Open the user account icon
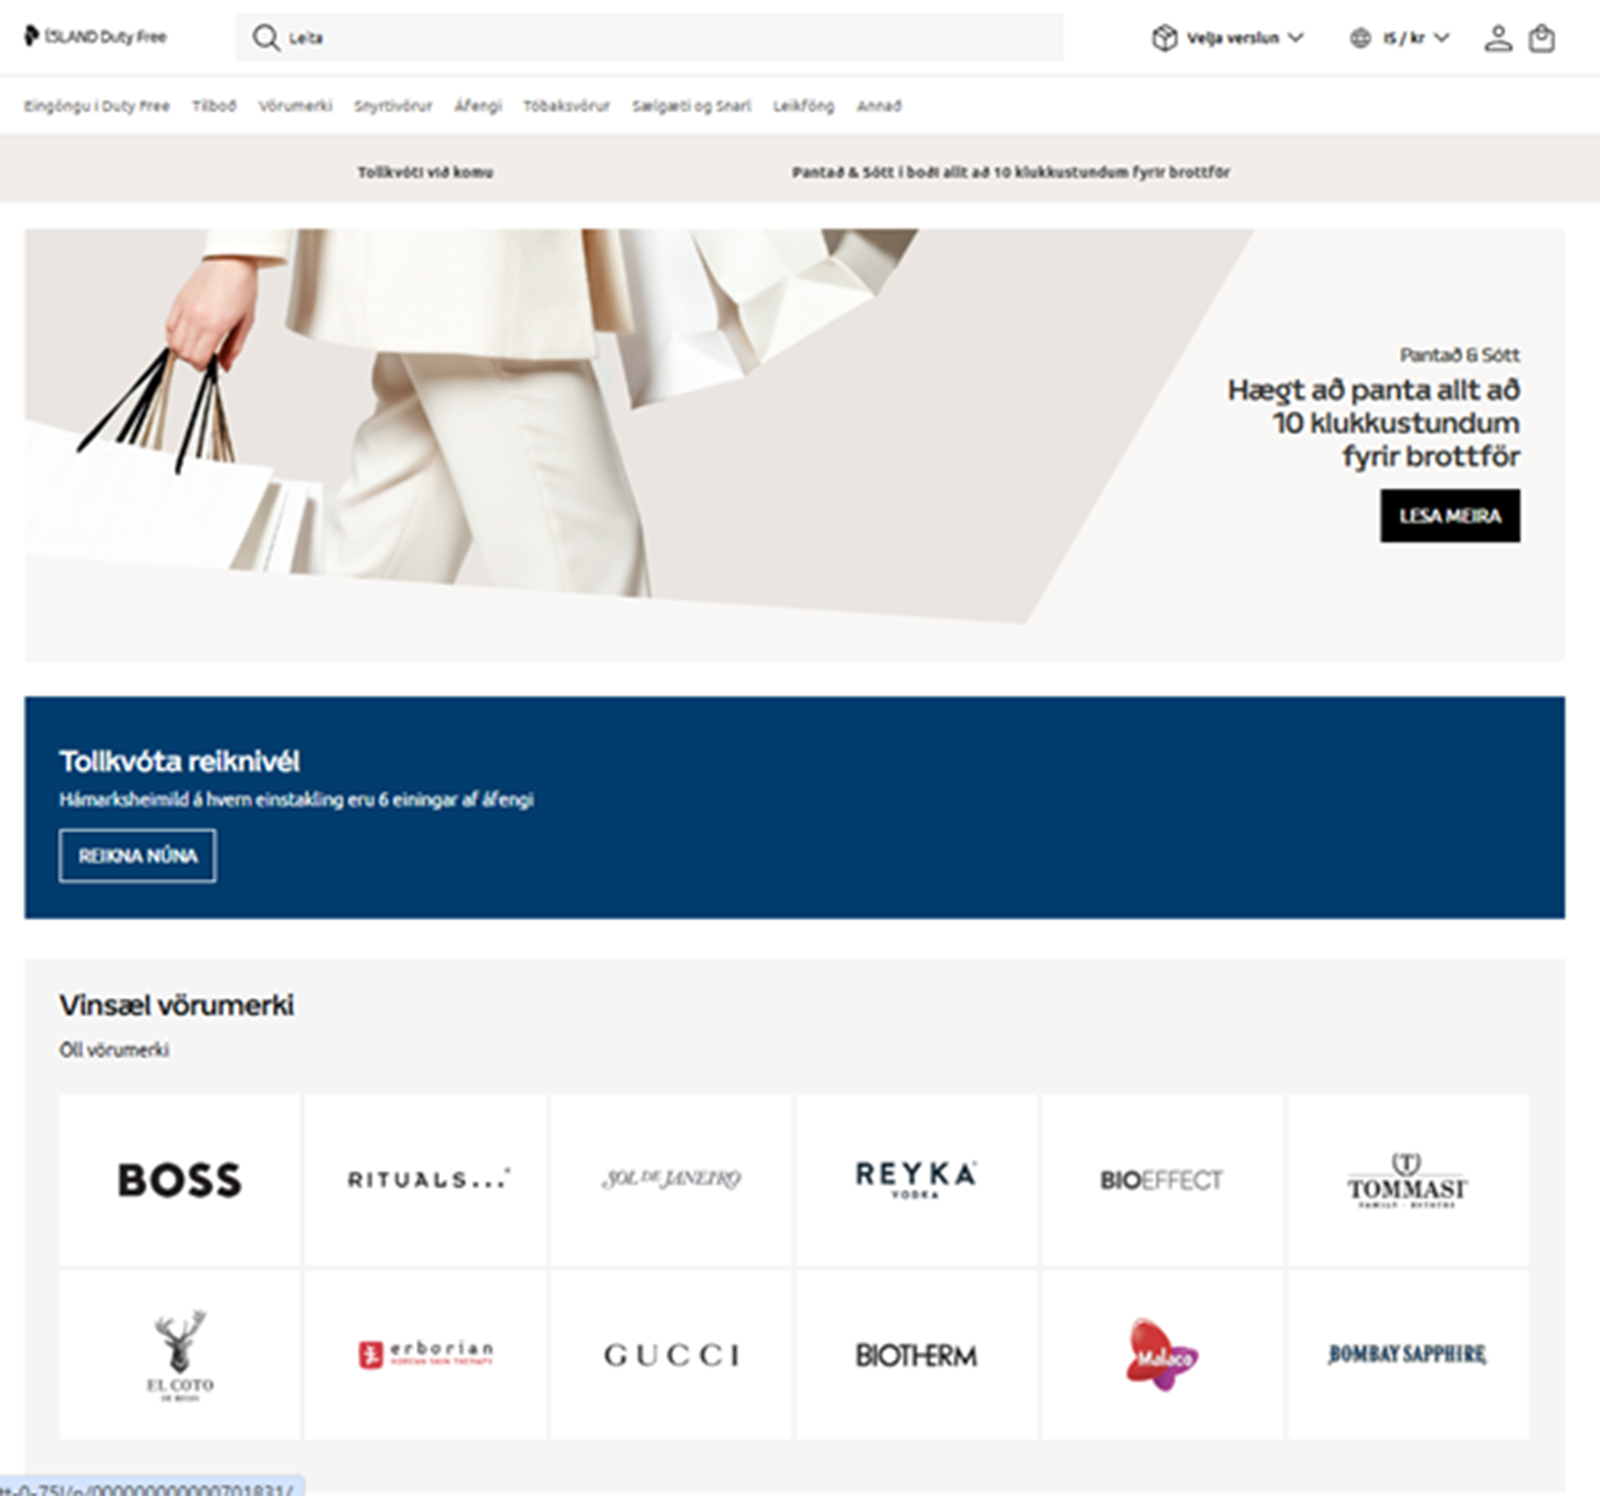 click(1497, 38)
